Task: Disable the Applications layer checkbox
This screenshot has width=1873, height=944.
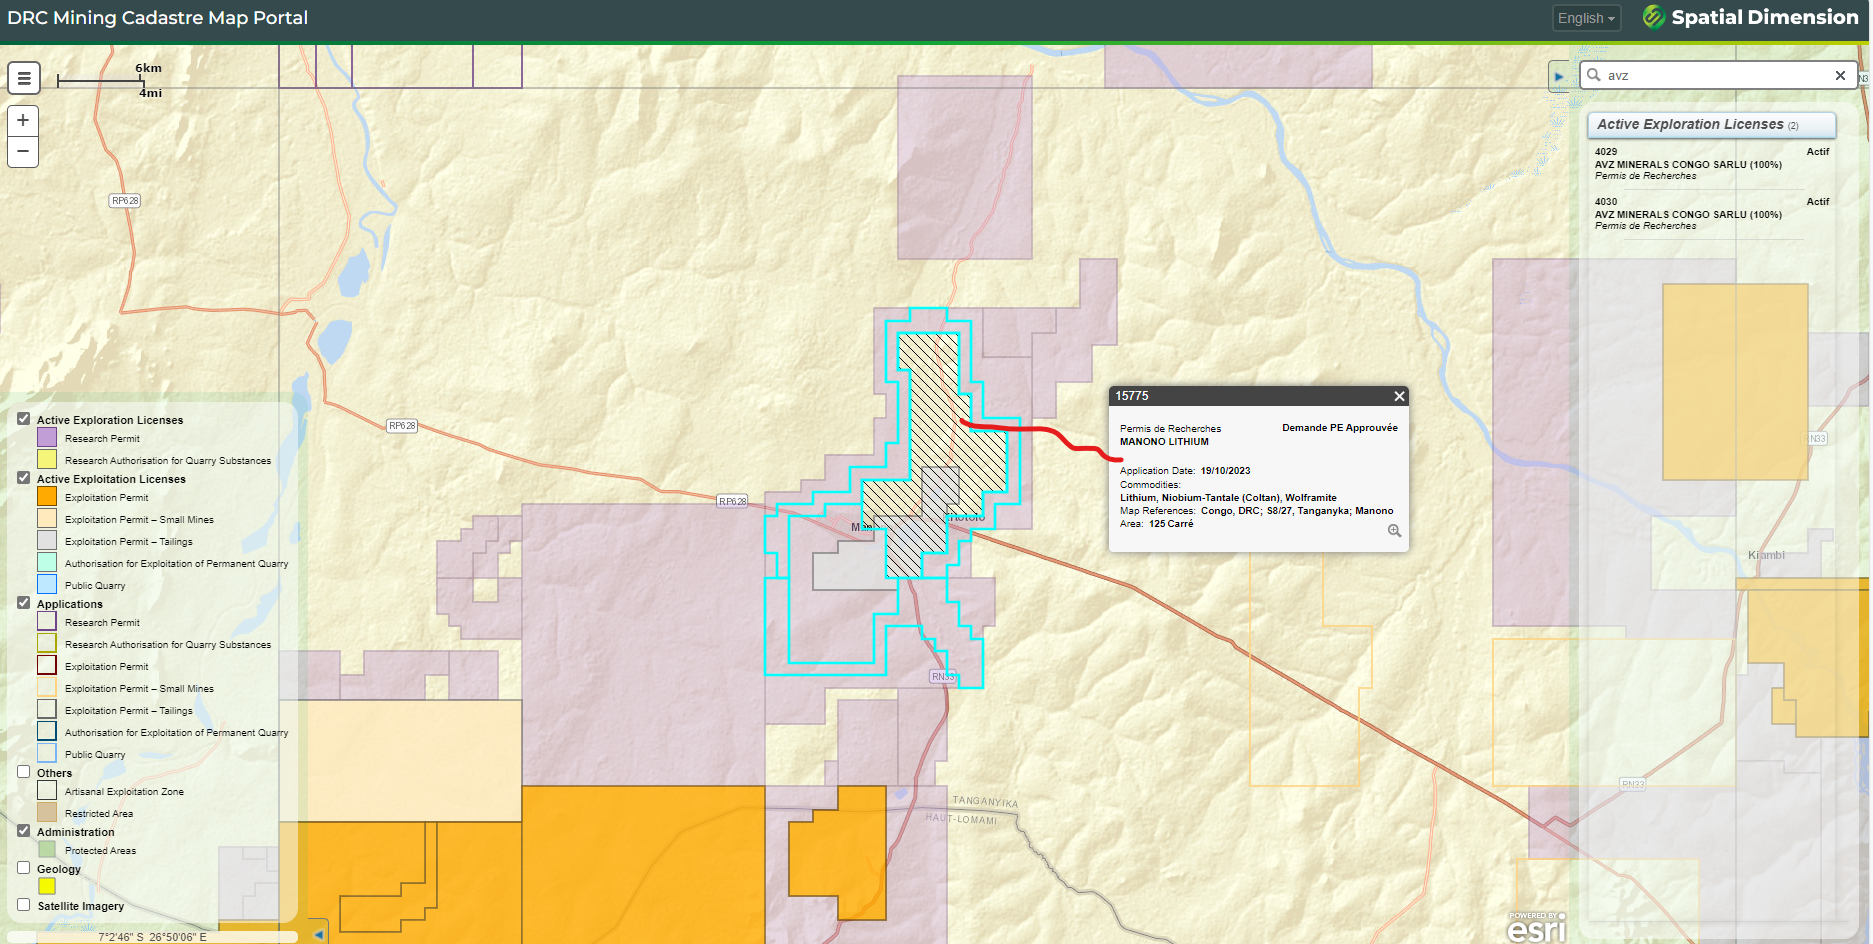Action: pyautogui.click(x=24, y=603)
